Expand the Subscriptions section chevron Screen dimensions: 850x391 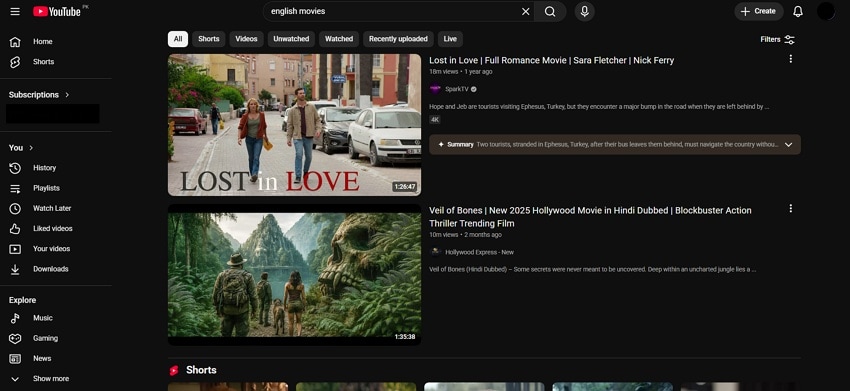pyautogui.click(x=67, y=95)
